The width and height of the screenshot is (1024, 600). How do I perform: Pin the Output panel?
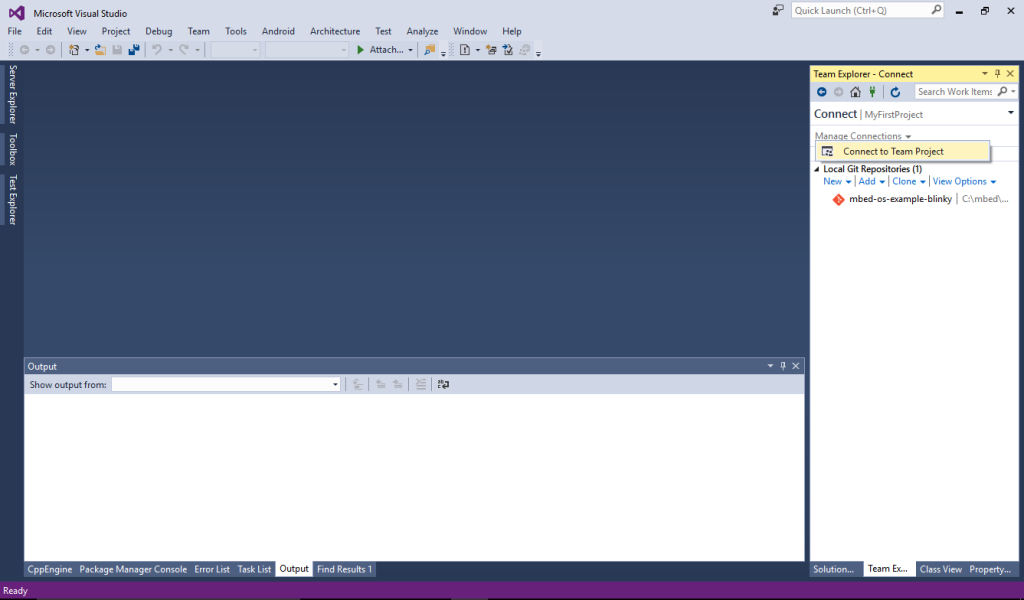tap(782, 366)
